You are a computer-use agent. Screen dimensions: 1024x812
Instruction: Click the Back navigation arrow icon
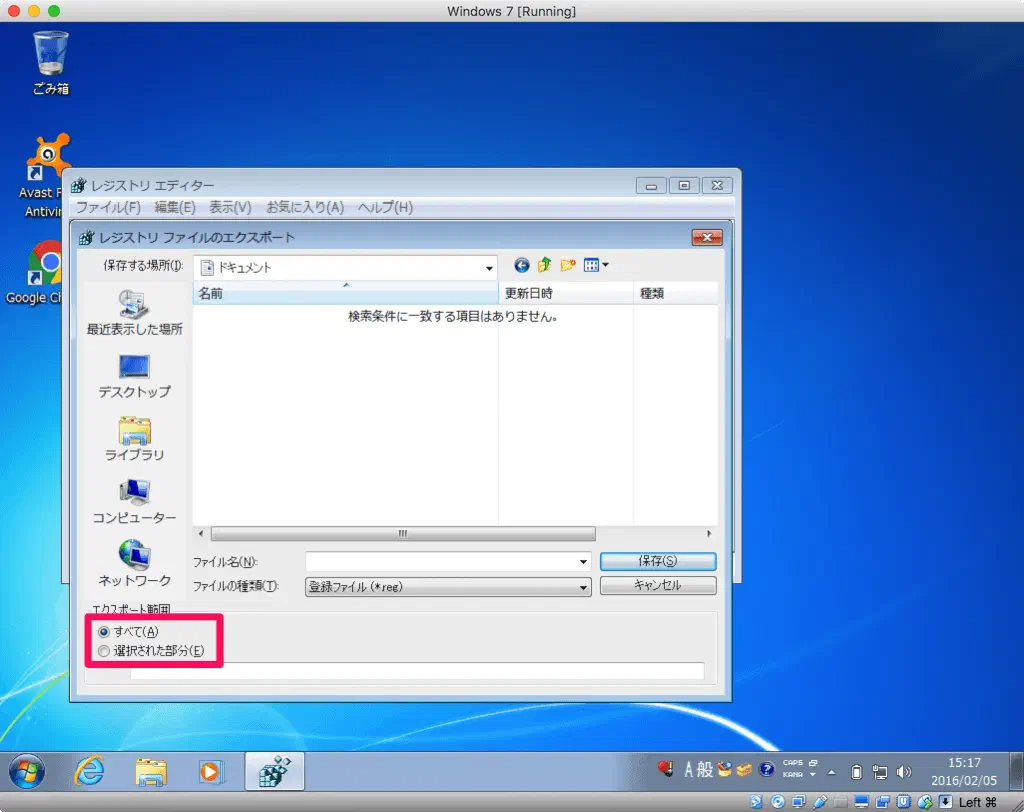pyautogui.click(x=521, y=266)
